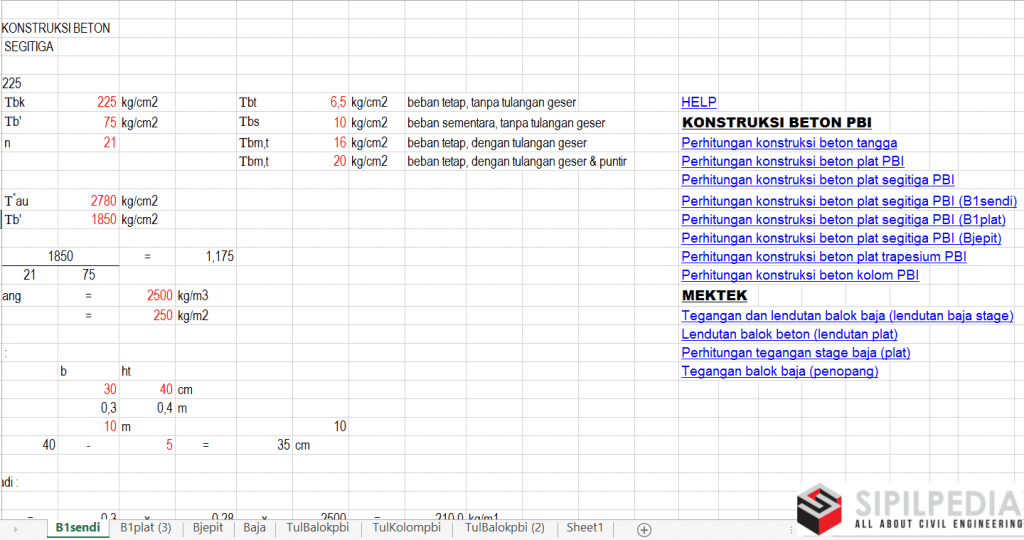The height and width of the screenshot is (540, 1024).
Task: Open plat segitiga PBI (Bjepit) link
Action: pyautogui.click(x=841, y=238)
